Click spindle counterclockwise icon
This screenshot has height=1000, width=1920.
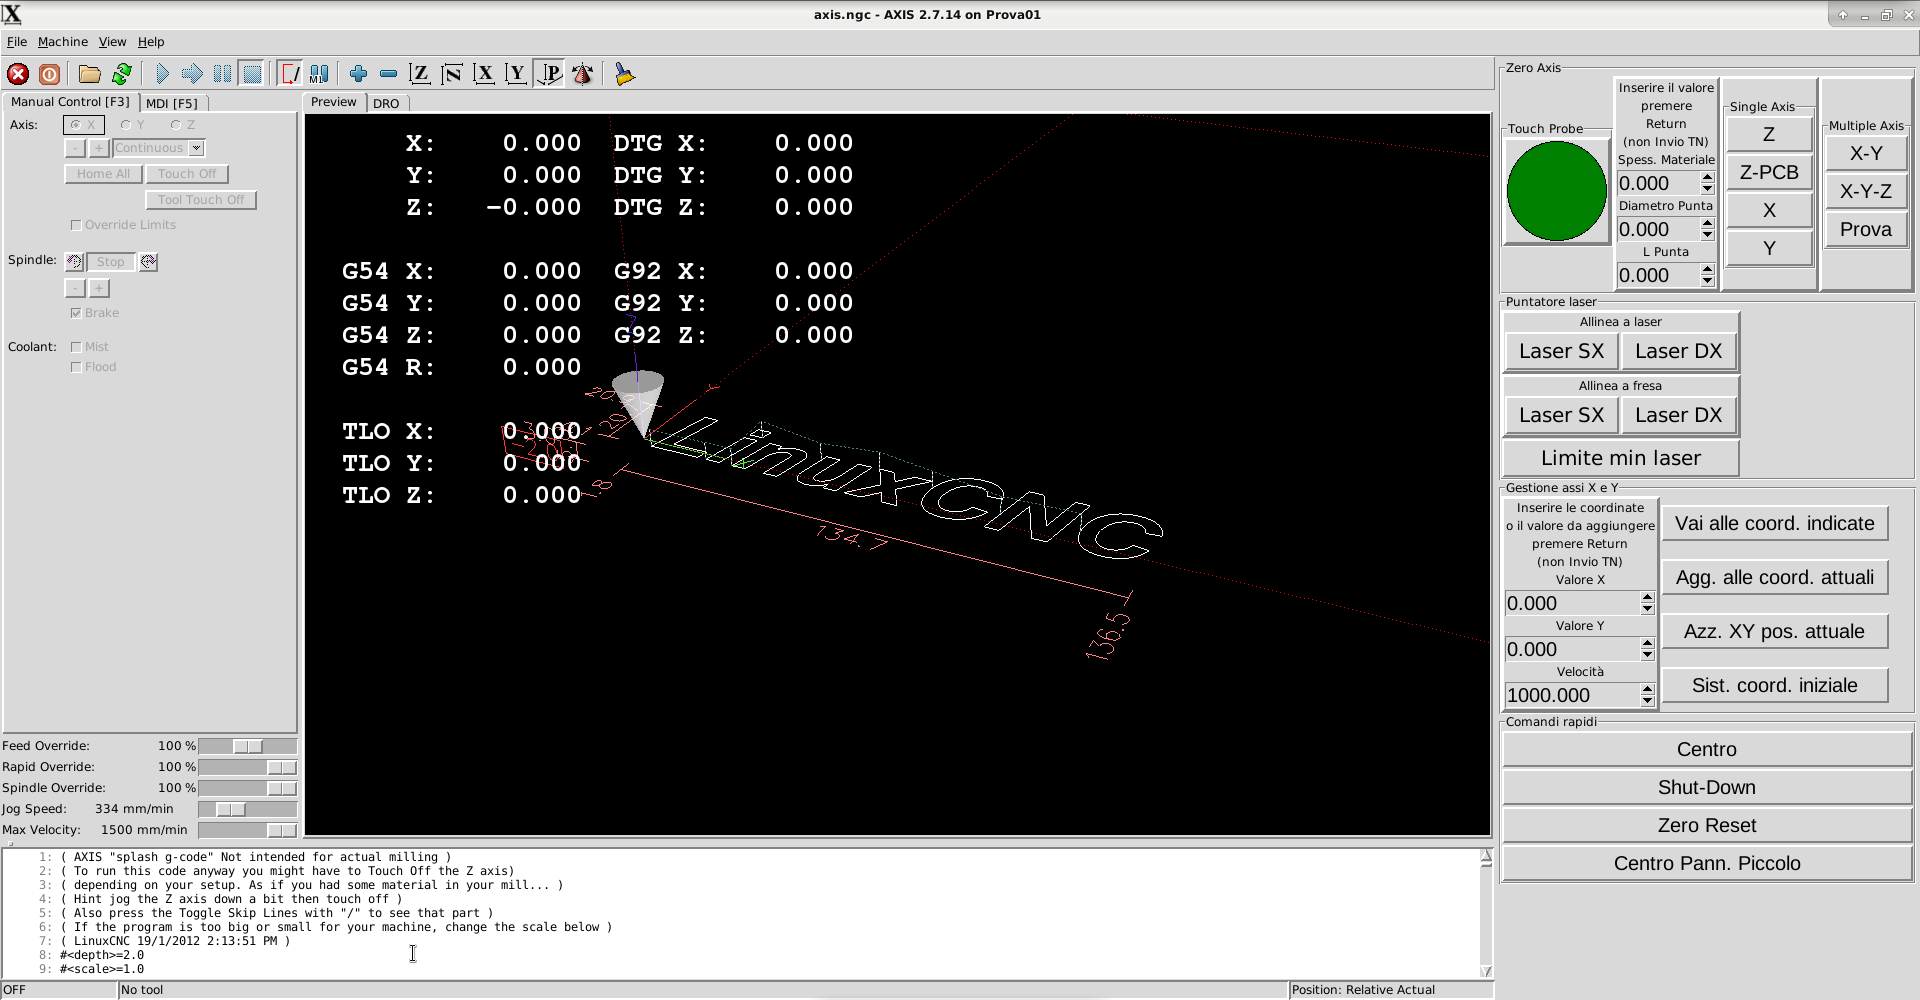pyautogui.click(x=74, y=262)
